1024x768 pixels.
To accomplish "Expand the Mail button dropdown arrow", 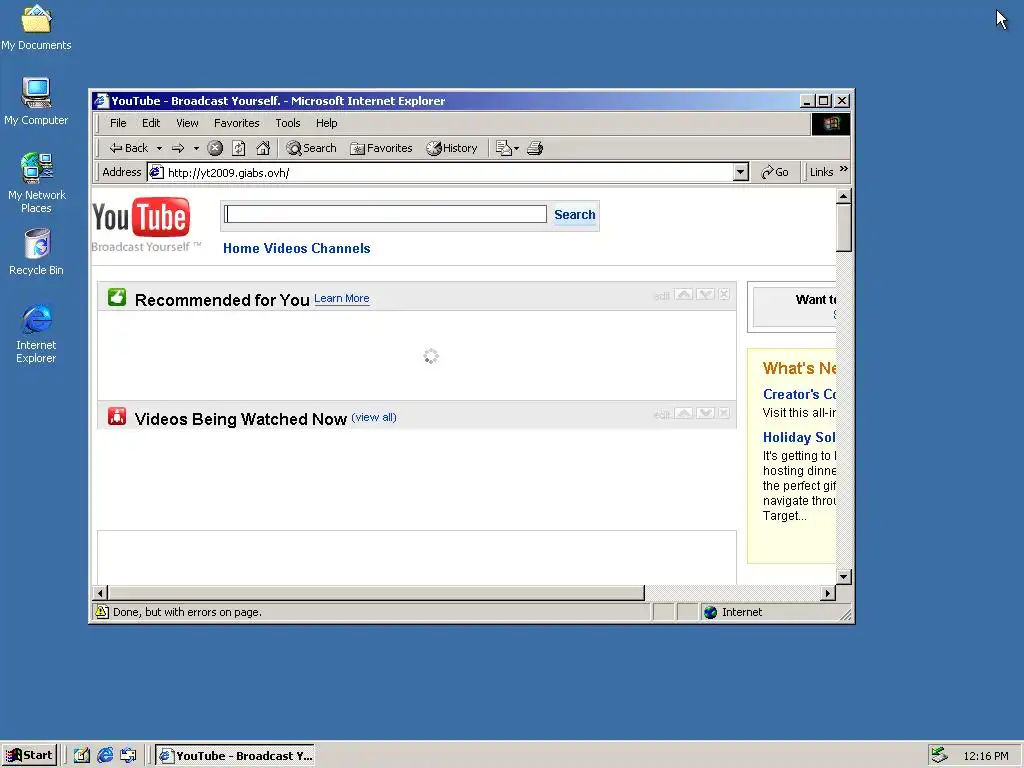I will (516, 148).
